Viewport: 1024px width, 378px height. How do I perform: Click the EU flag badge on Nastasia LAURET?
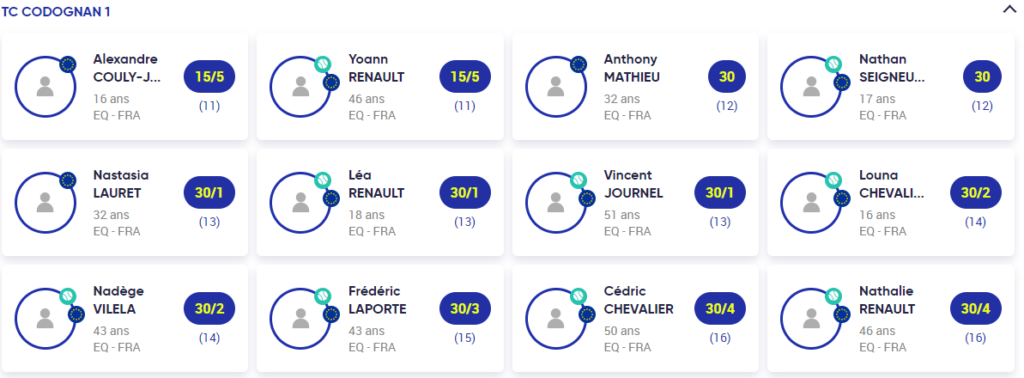(x=67, y=180)
